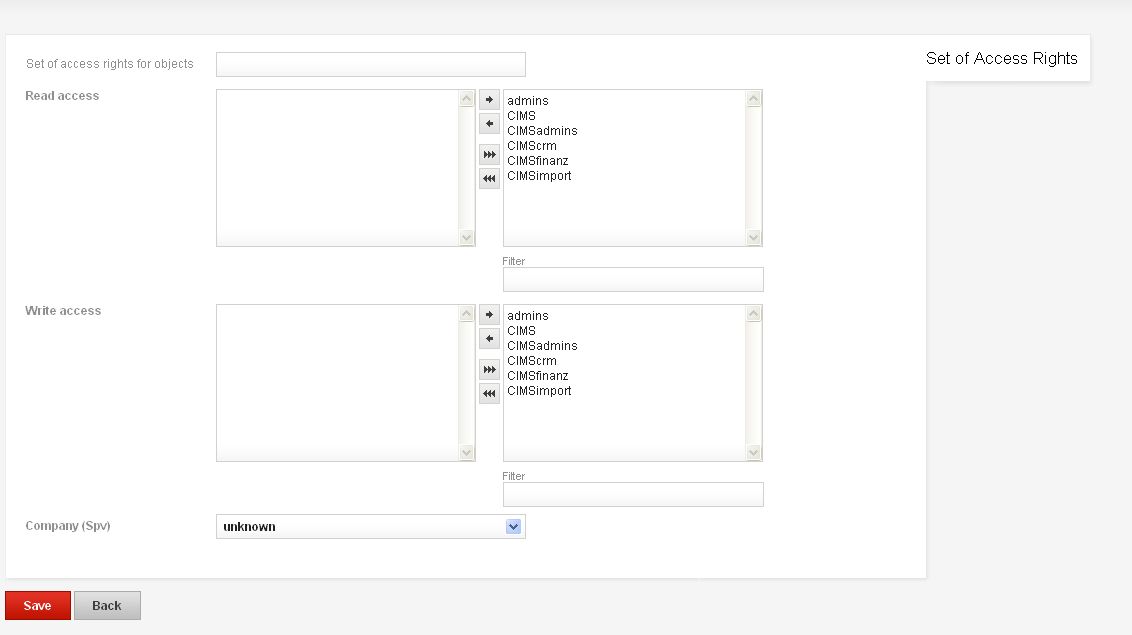Focus the Set of access rights field
The image size is (1132, 635).
(x=370, y=64)
